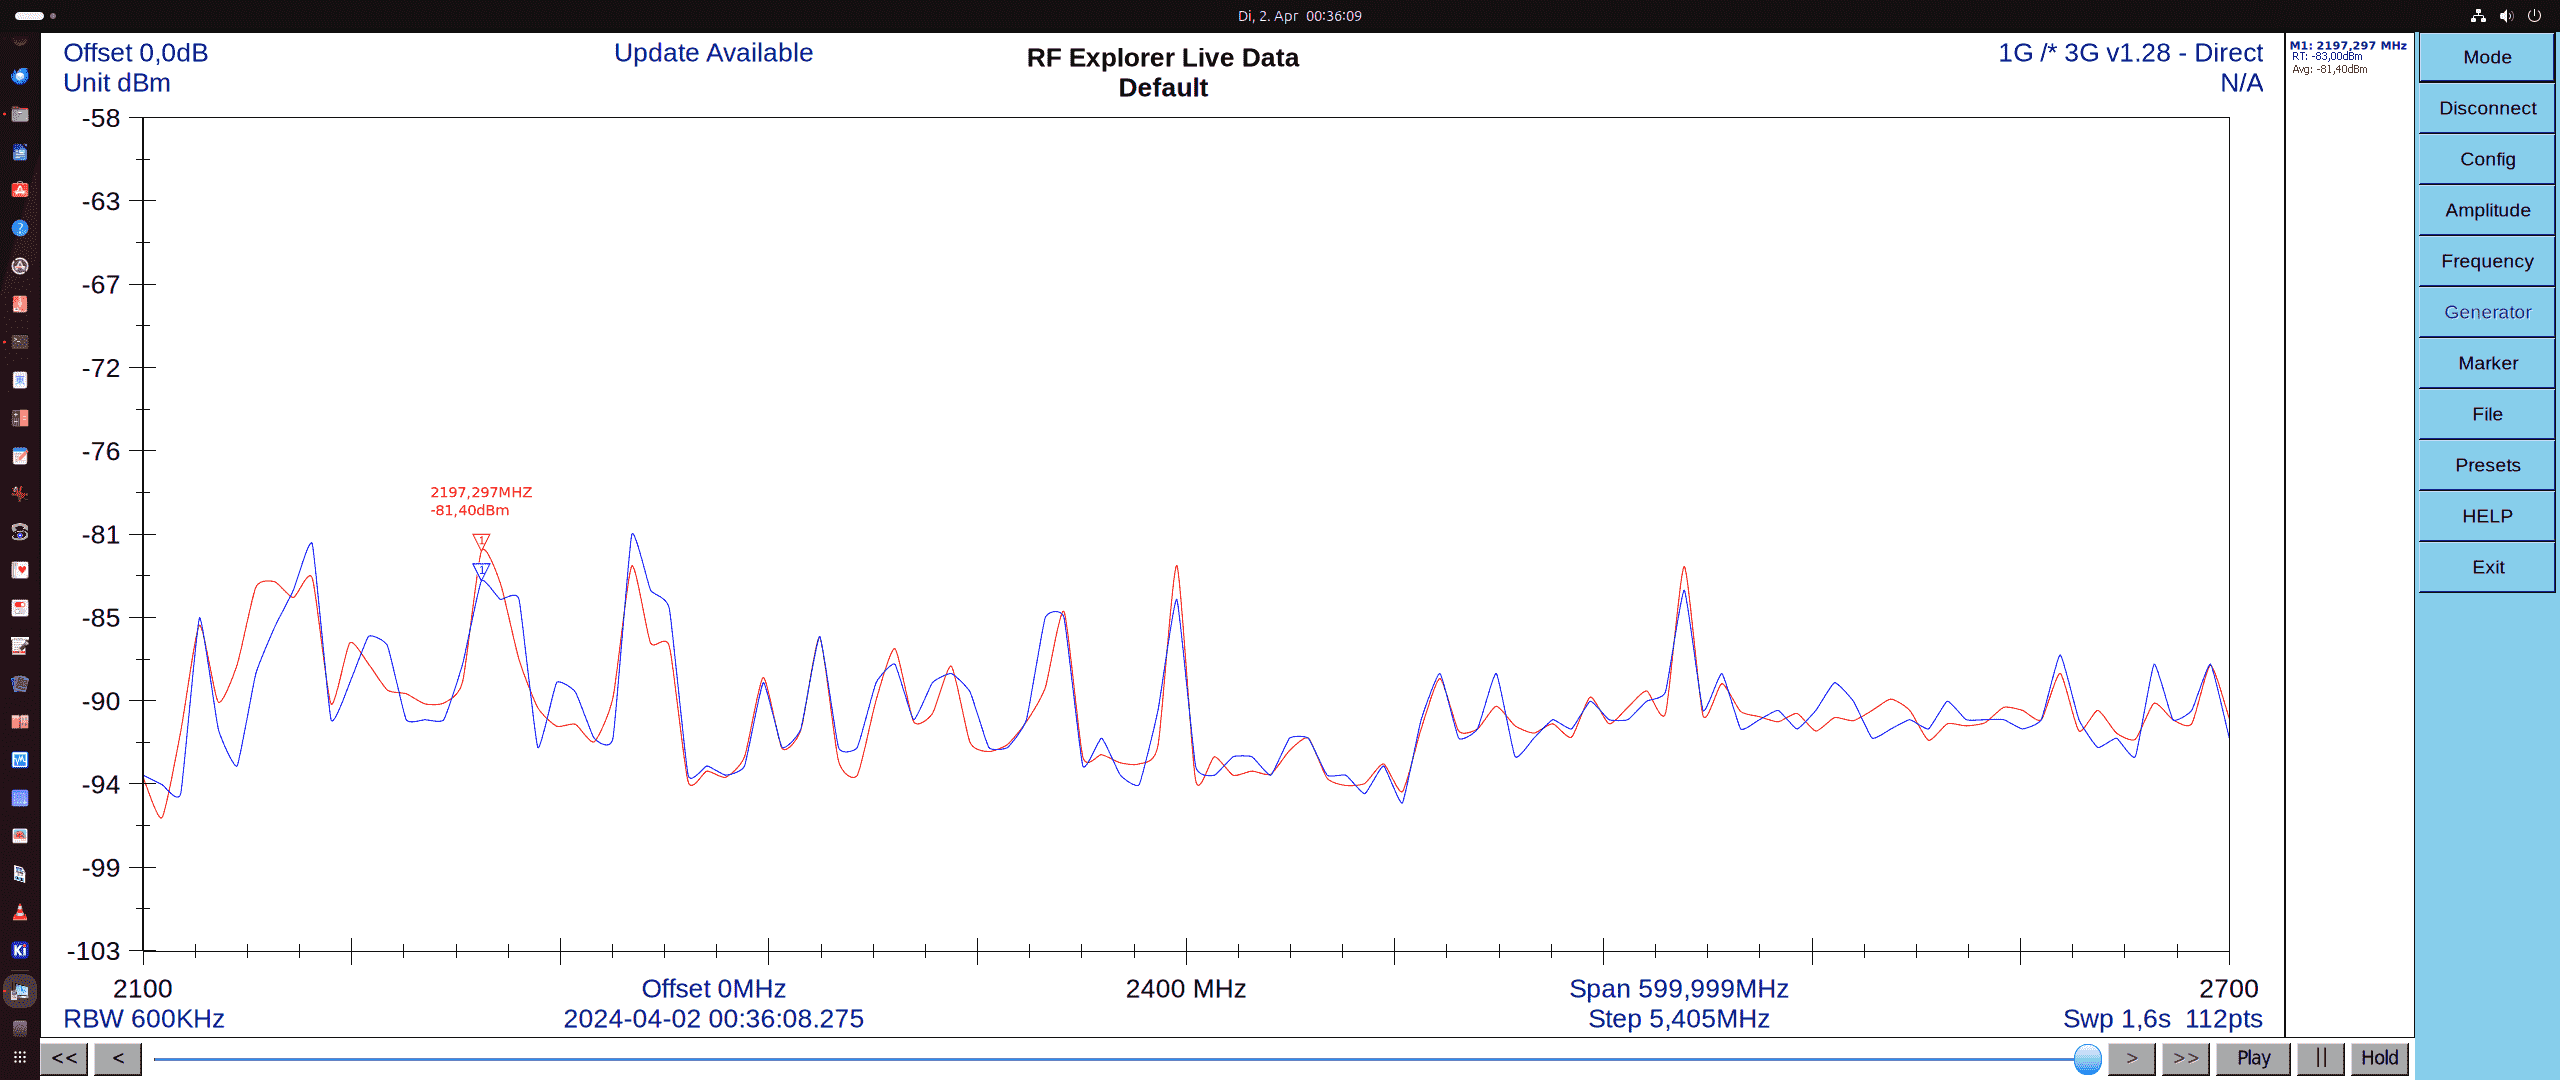Open the Mode menu
The width and height of the screenshot is (2560, 1080).
click(2486, 57)
